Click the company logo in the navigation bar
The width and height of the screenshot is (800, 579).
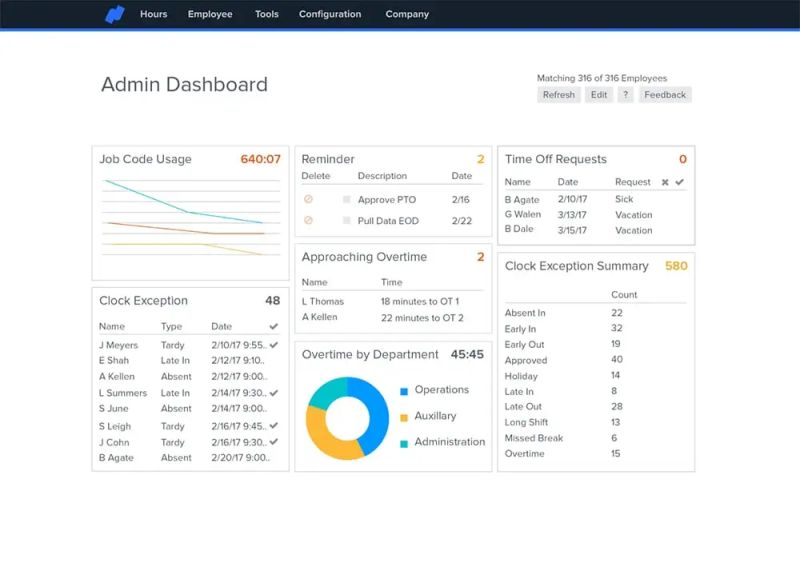113,14
